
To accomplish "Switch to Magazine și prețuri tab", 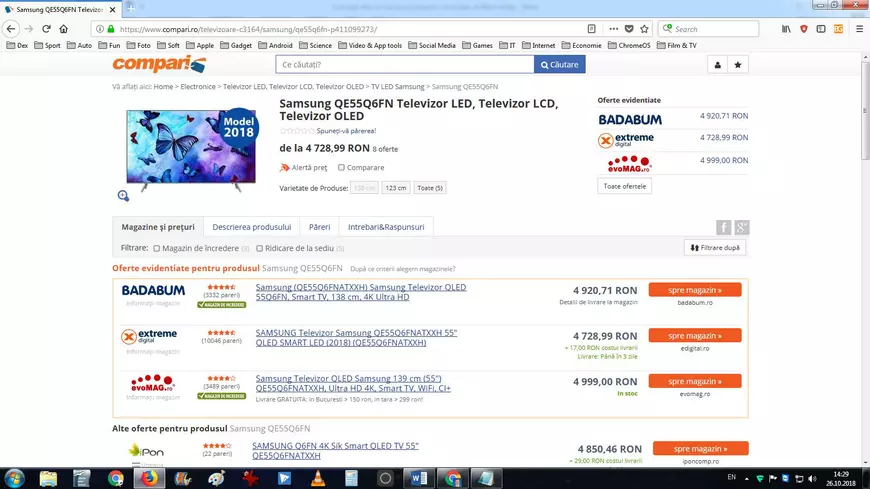I will click(x=158, y=227).
